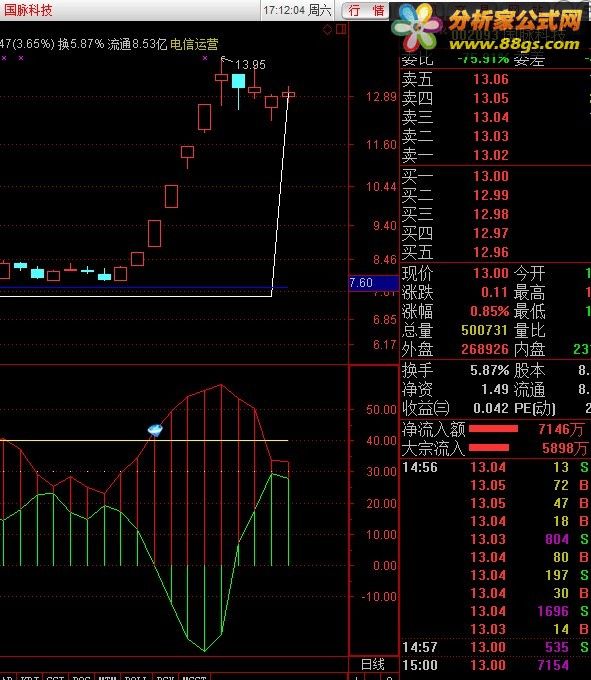Click the 换手 turnover 5.87% in the quote panel
591x680 pixels.
490,370
